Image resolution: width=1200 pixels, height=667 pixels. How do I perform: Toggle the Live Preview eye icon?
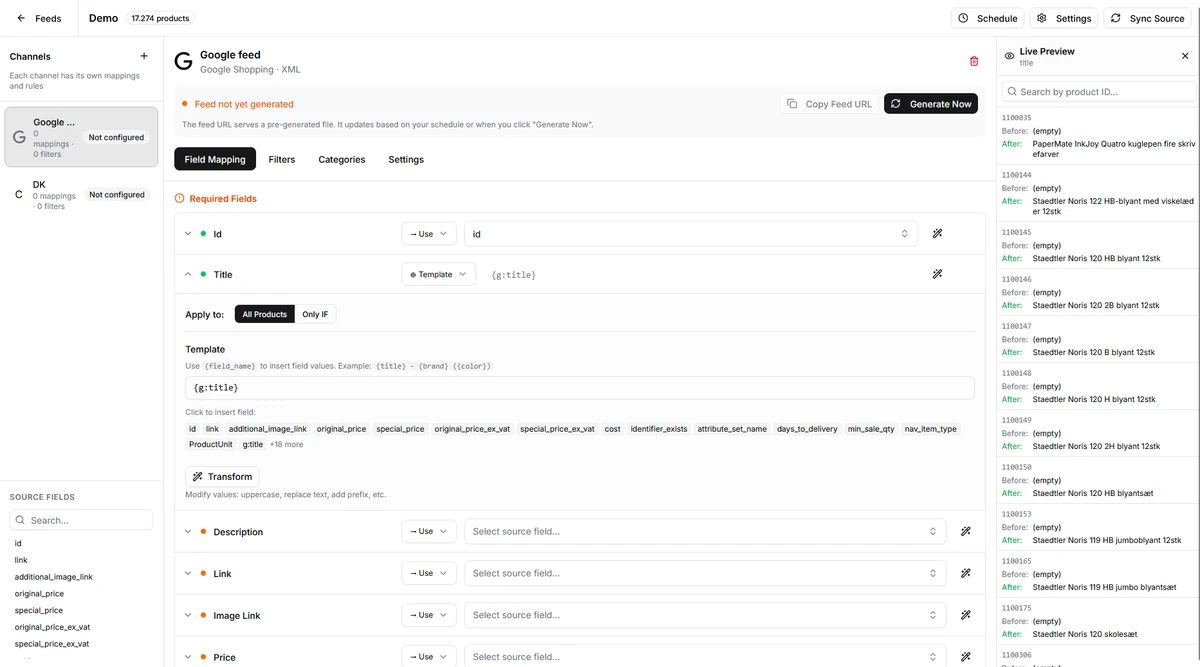pyautogui.click(x=1009, y=57)
